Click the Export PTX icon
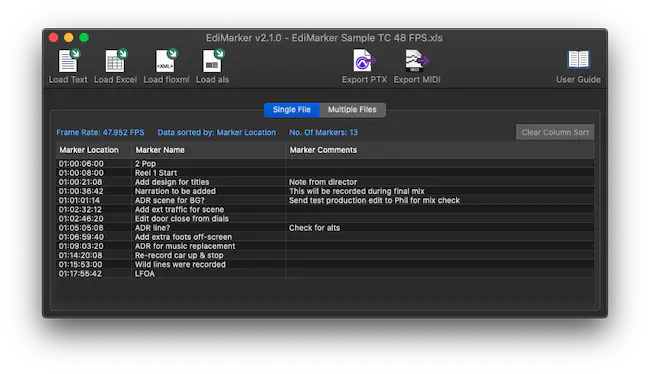The image size is (650, 374). 364,61
